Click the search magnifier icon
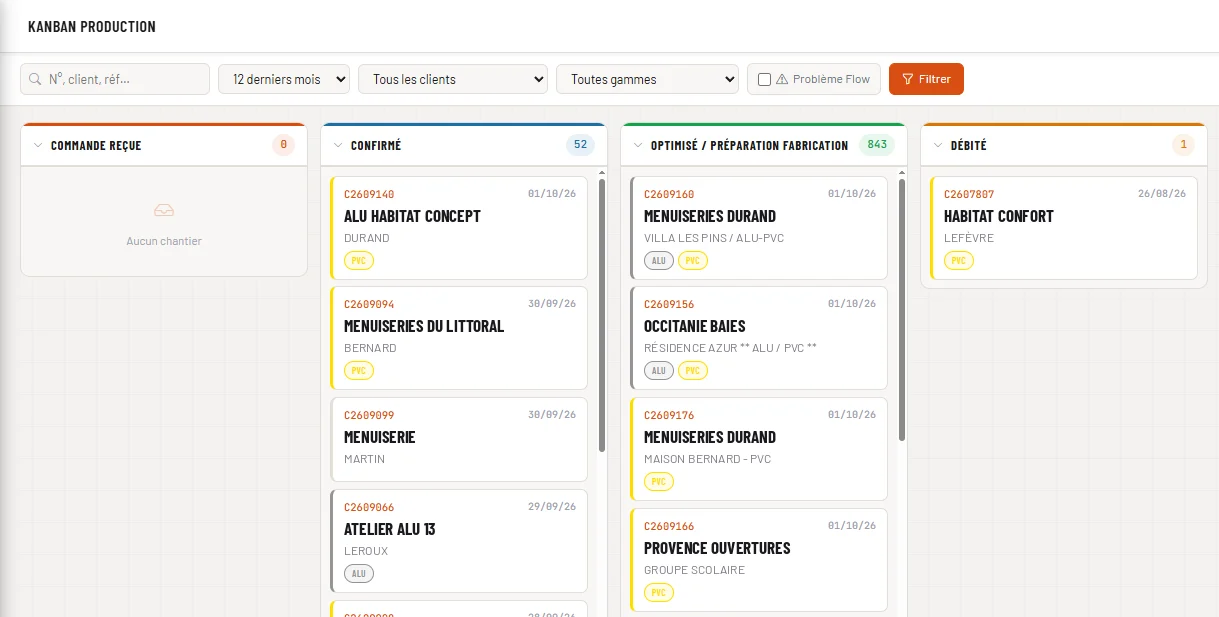 click(x=36, y=79)
